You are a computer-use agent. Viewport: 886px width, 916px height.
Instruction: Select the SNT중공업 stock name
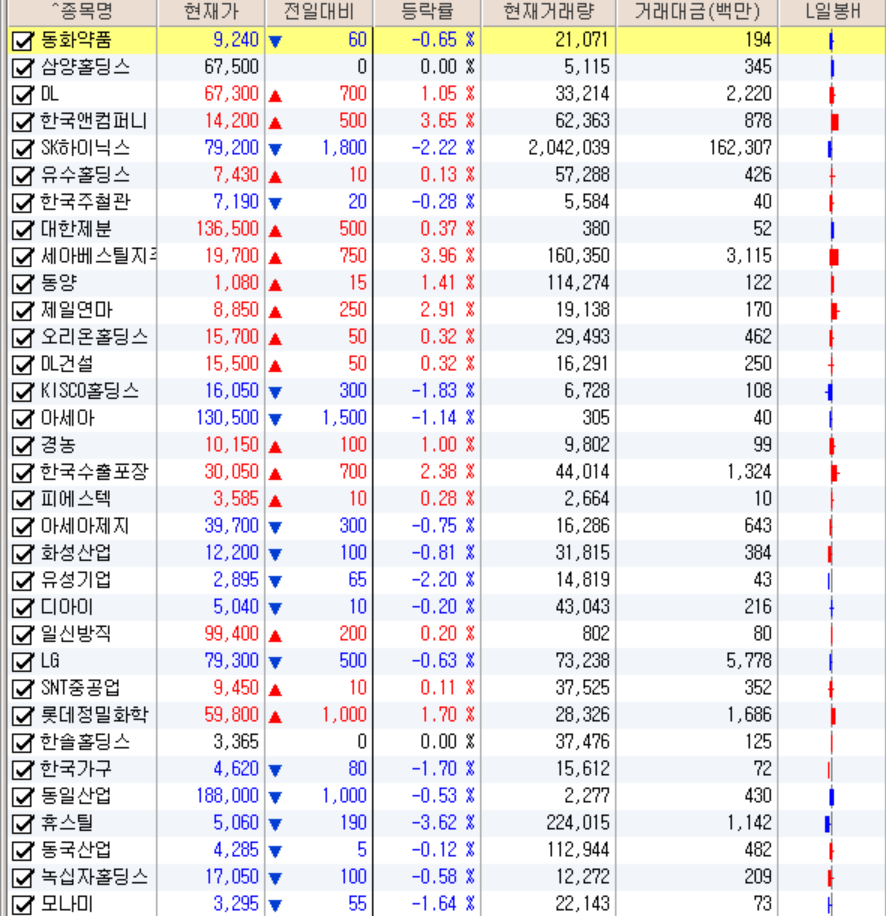[80, 688]
